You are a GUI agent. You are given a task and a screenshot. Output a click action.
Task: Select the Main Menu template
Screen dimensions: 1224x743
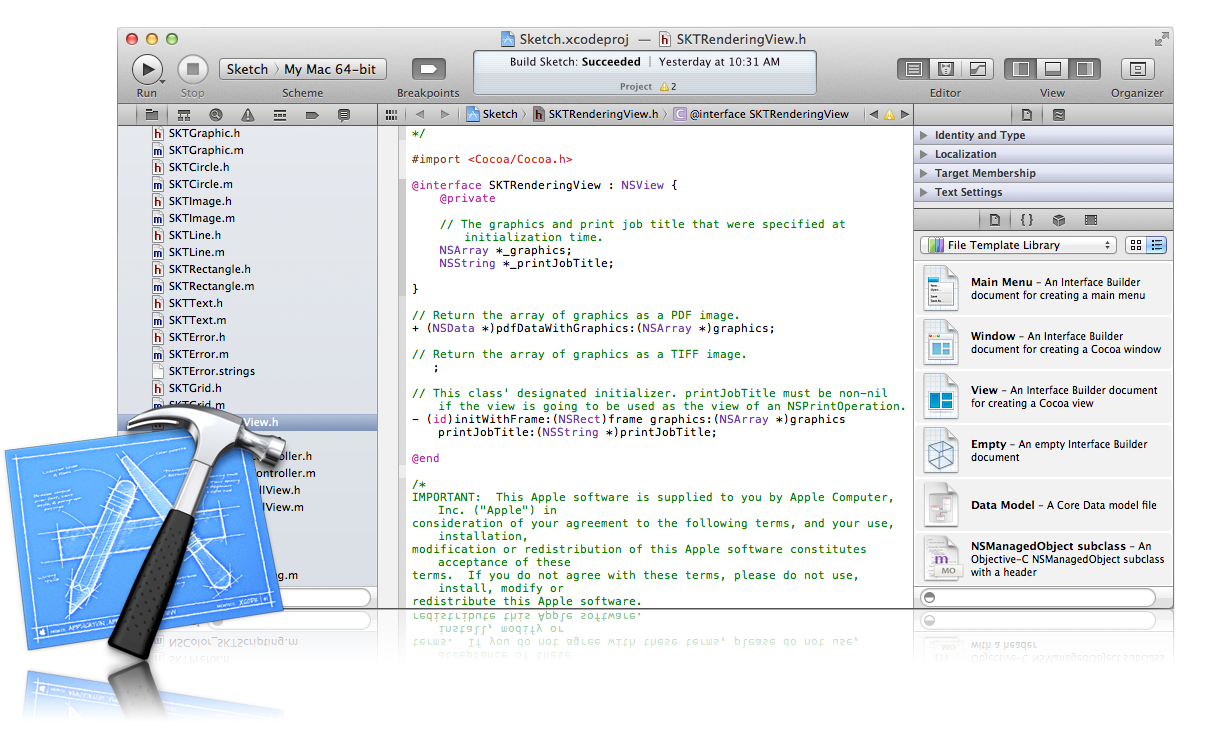point(1043,289)
